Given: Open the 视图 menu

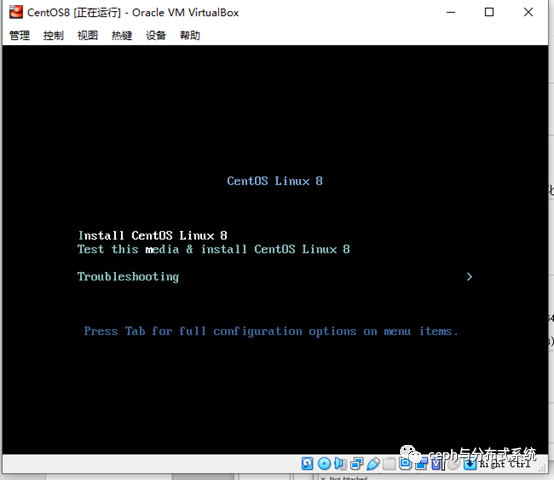Looking at the screenshot, I should click(x=88, y=35).
